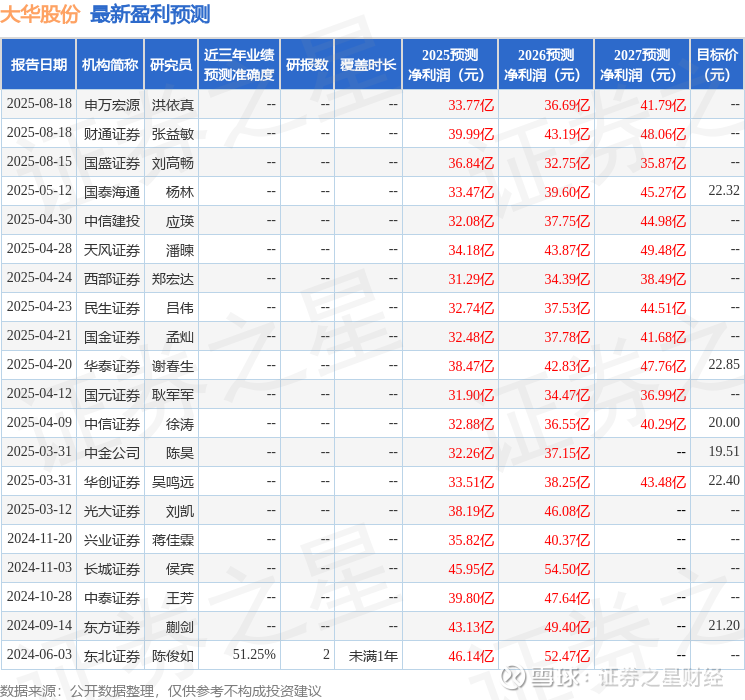Click the 数据来源 disclaimer text

click(x=161, y=690)
